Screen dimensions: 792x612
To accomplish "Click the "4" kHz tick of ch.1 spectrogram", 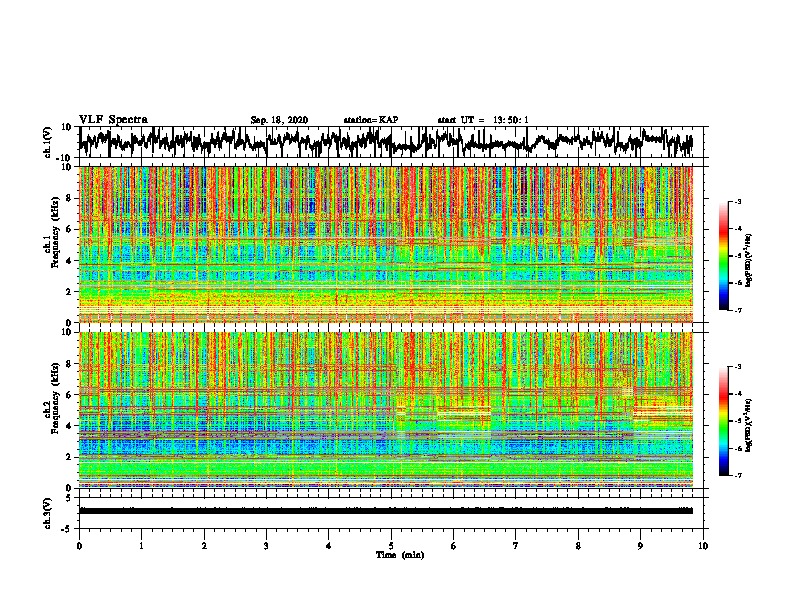I will (x=70, y=261).
